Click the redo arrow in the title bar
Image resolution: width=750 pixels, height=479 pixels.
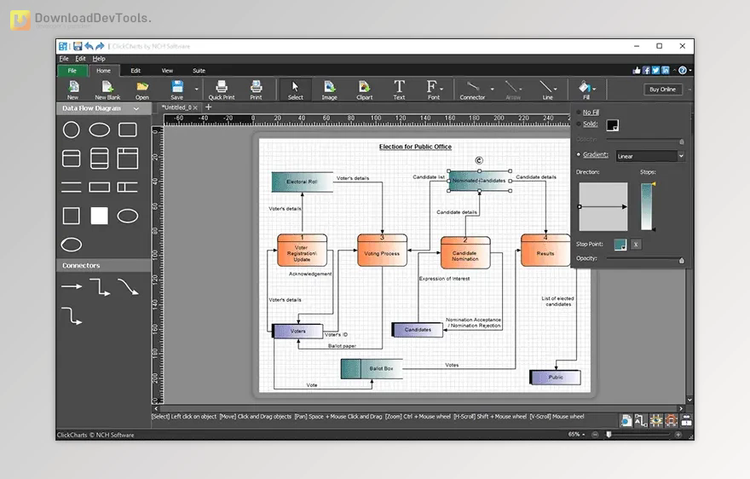(x=100, y=46)
